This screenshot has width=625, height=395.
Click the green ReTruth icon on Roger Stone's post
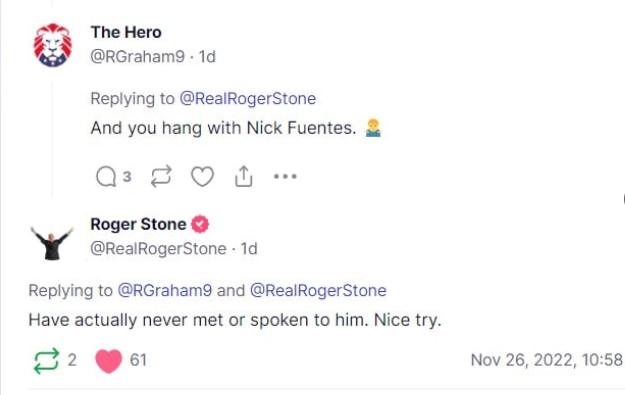pos(46,361)
